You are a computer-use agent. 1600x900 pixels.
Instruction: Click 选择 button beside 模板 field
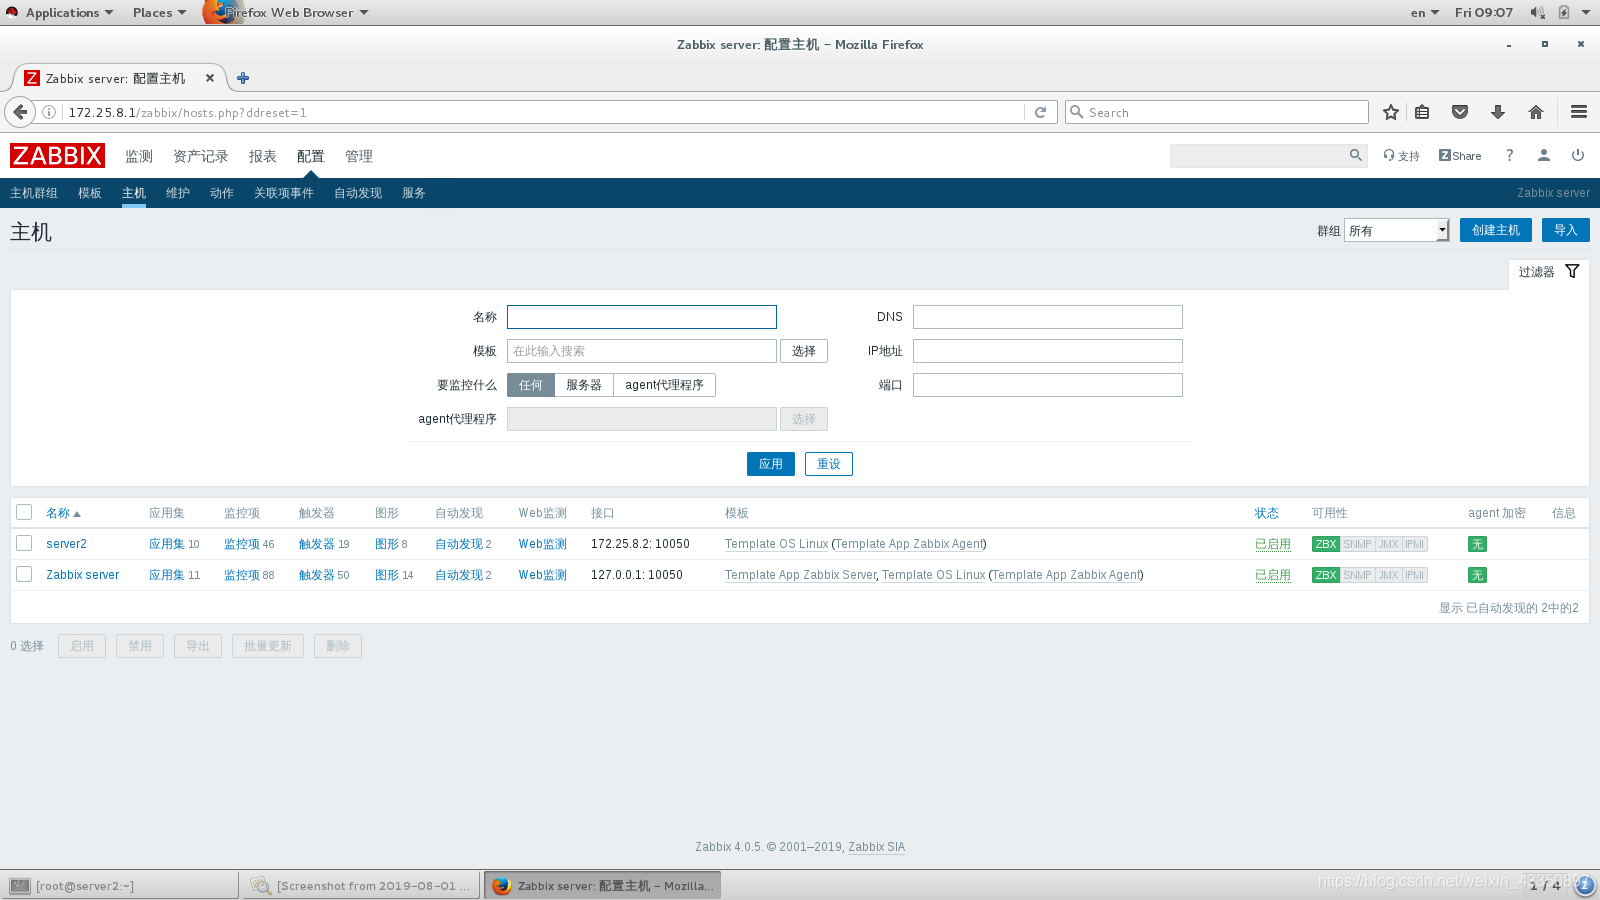(804, 351)
